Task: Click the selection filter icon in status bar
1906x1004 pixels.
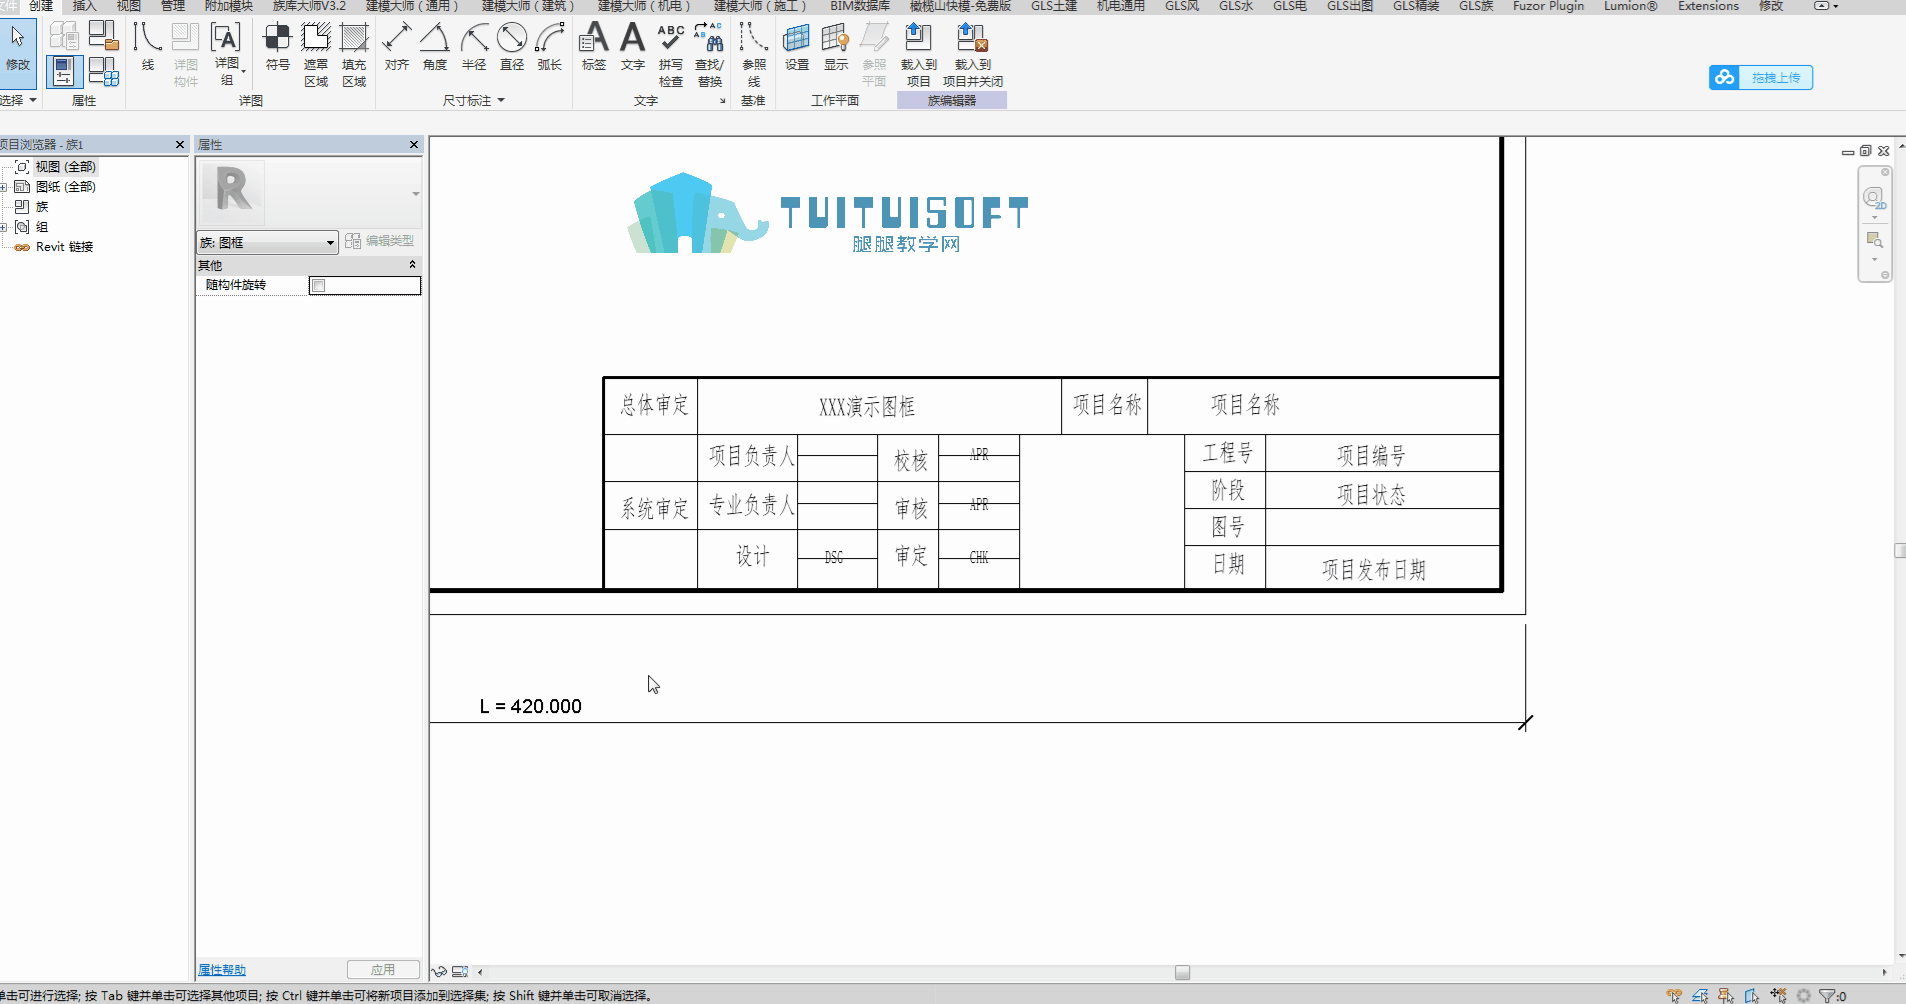Action: 1827,995
